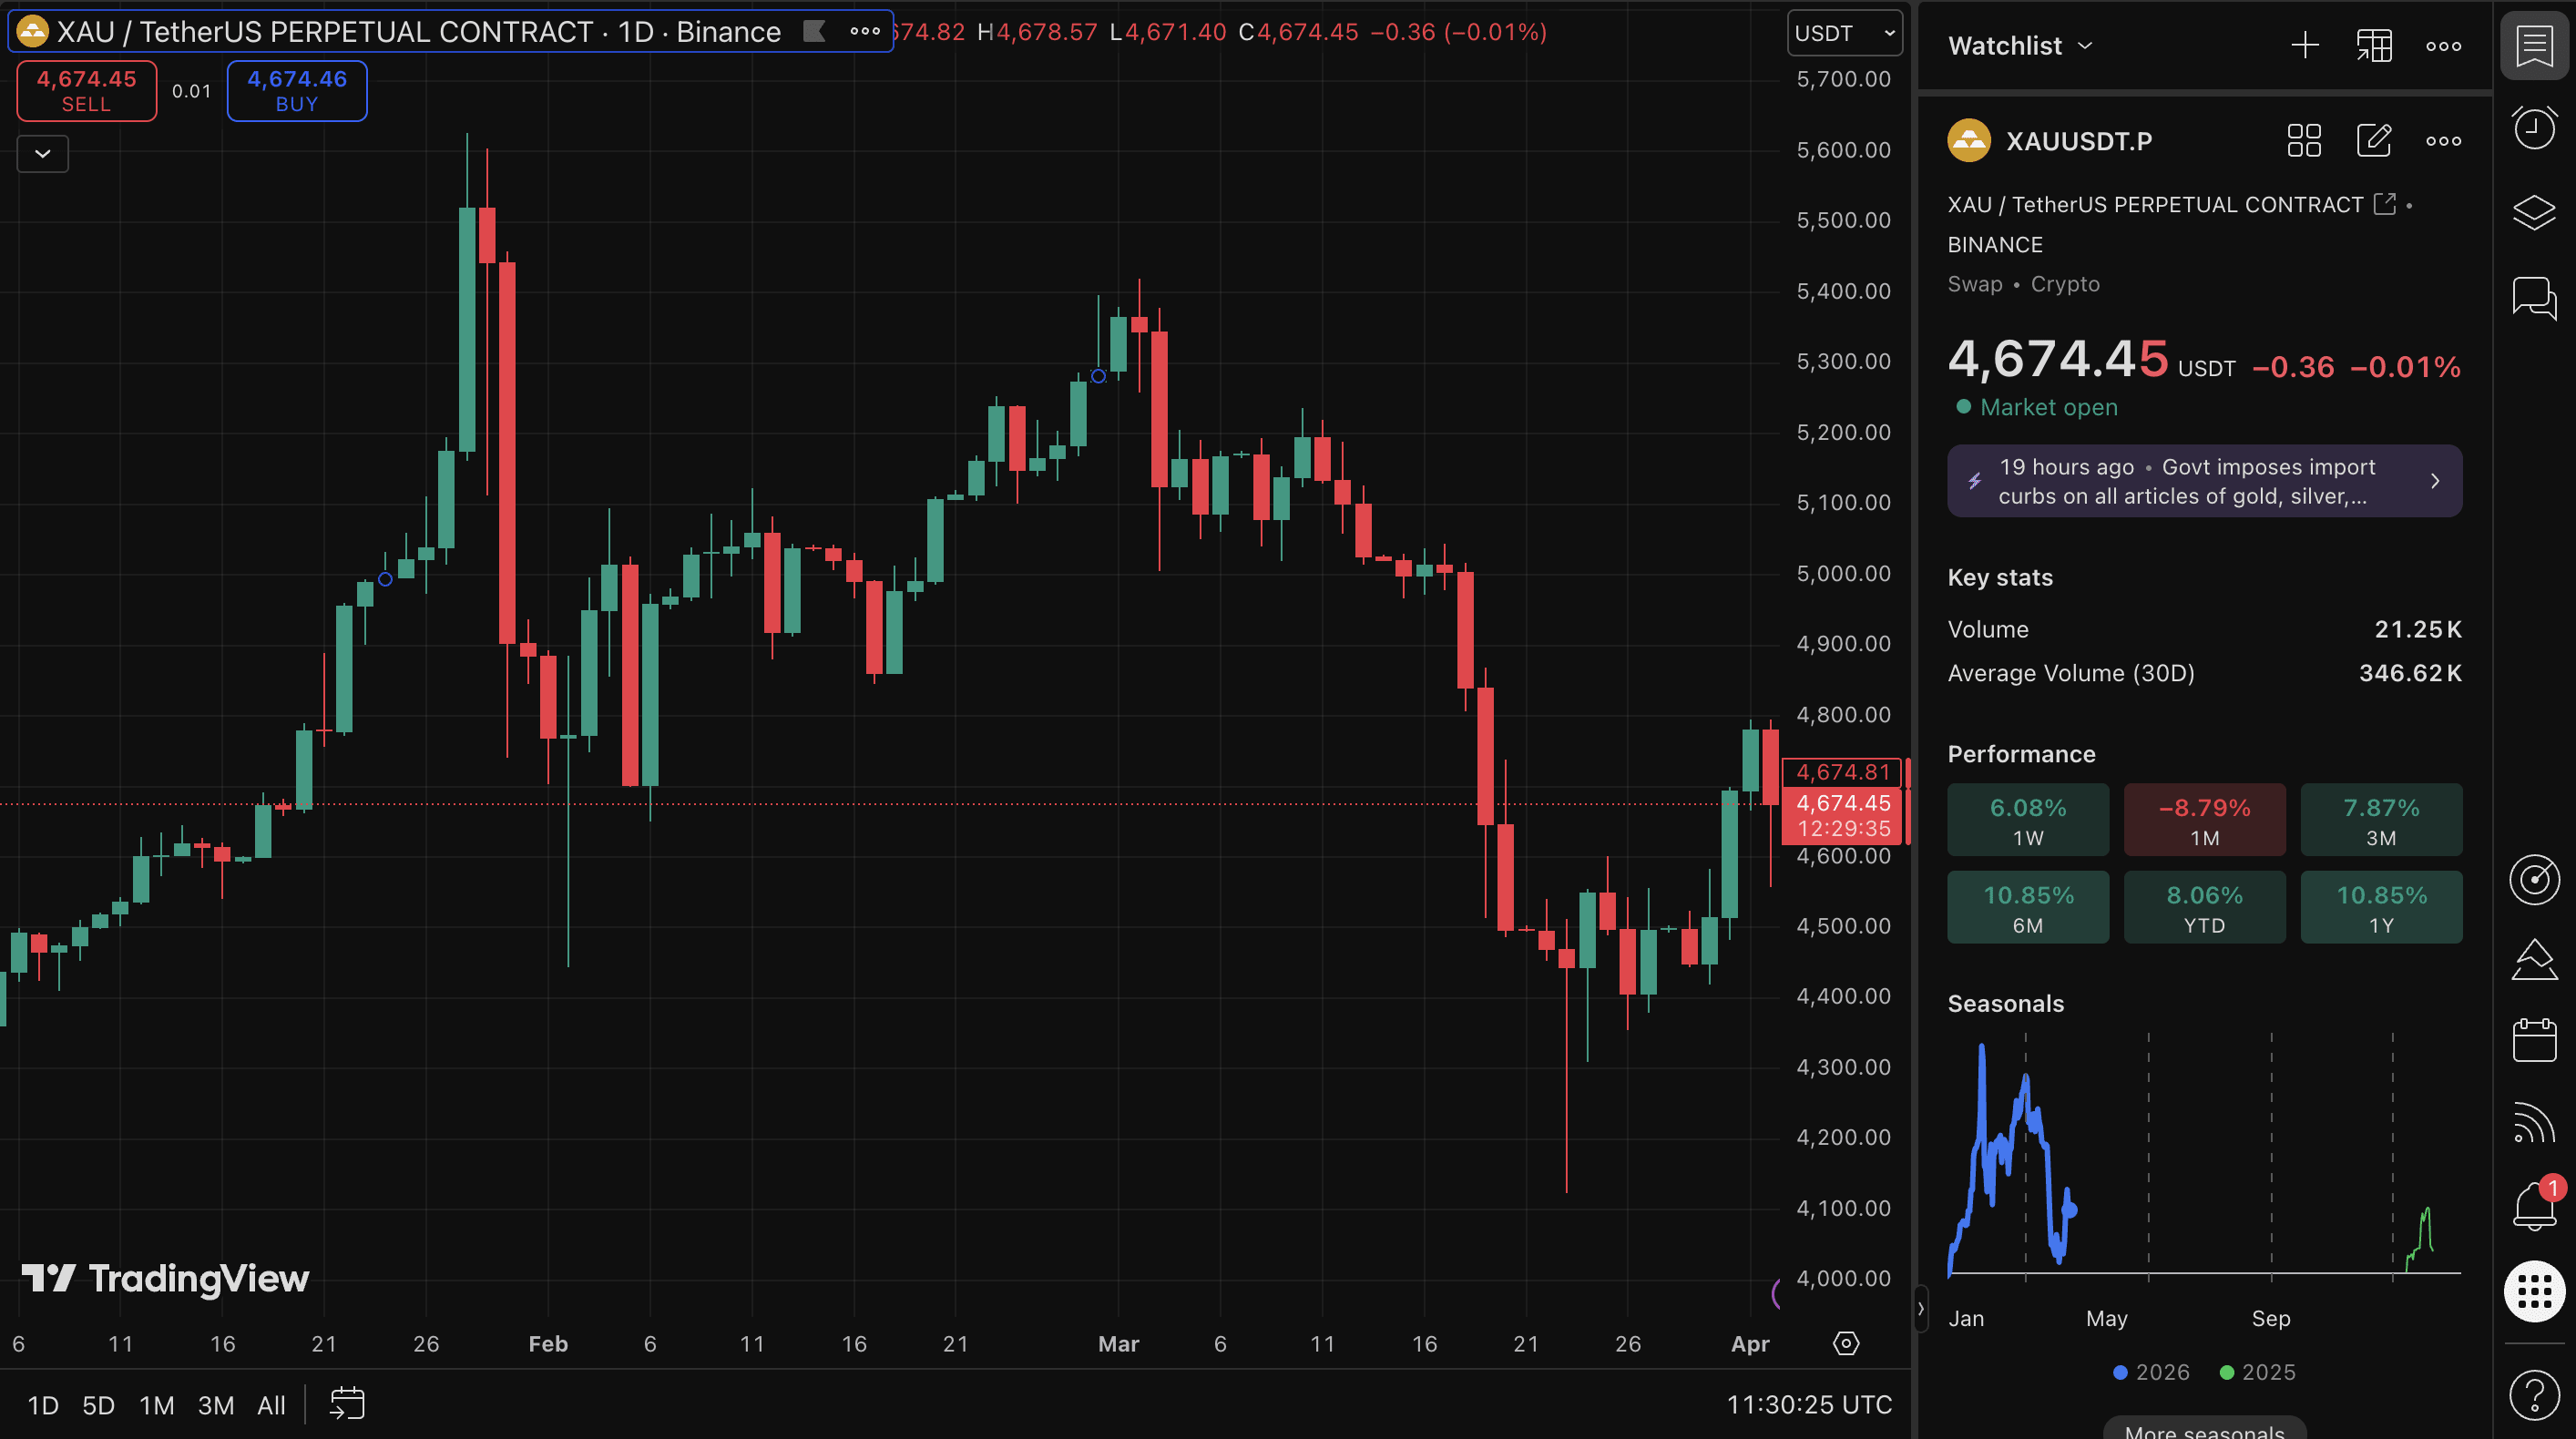Click the Go to date calendar icon
The width and height of the screenshot is (2576, 1439).
point(347,1404)
